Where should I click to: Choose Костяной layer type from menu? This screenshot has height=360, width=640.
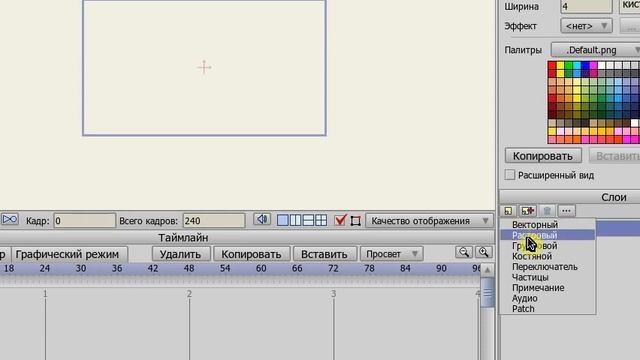point(547,256)
